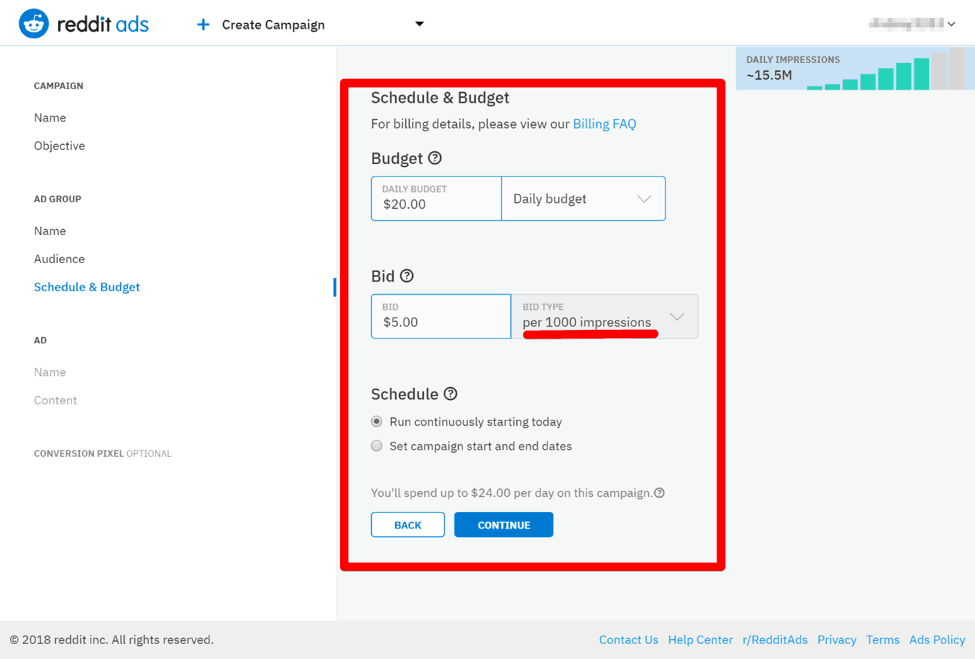Open the Bid Type dropdown
Image resolution: width=975 pixels, height=659 pixels.
point(604,317)
